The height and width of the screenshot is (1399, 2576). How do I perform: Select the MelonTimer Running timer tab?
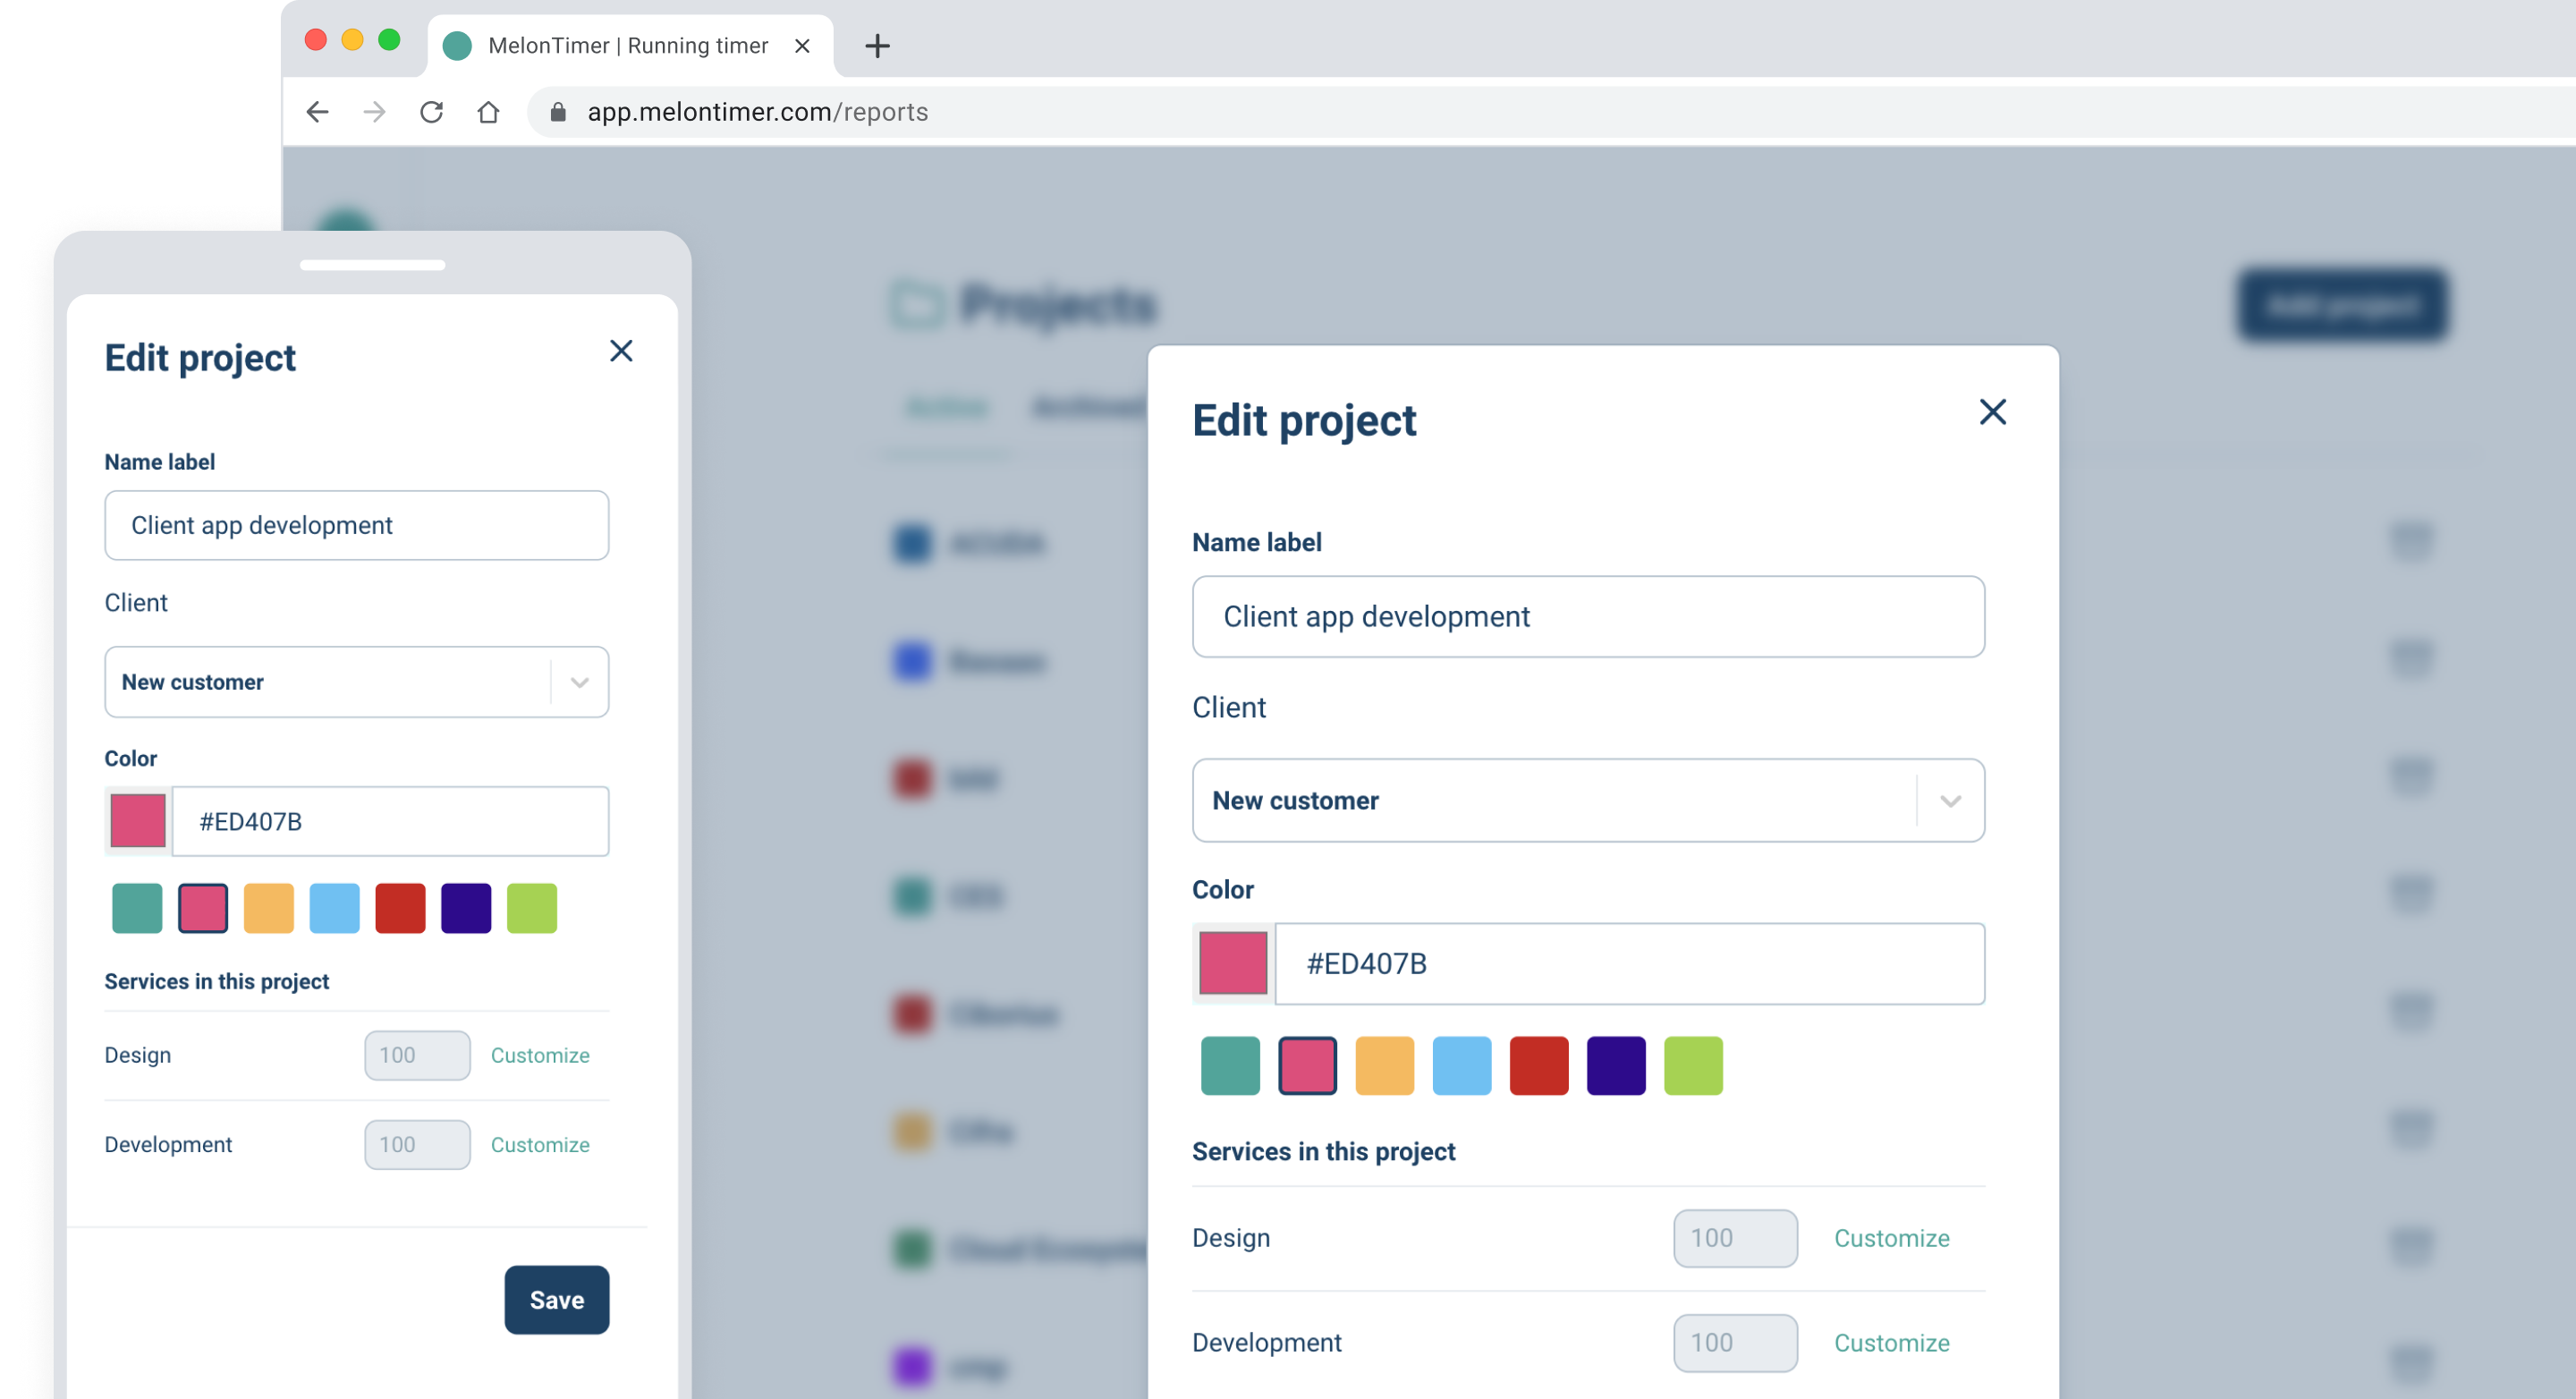[x=627, y=46]
